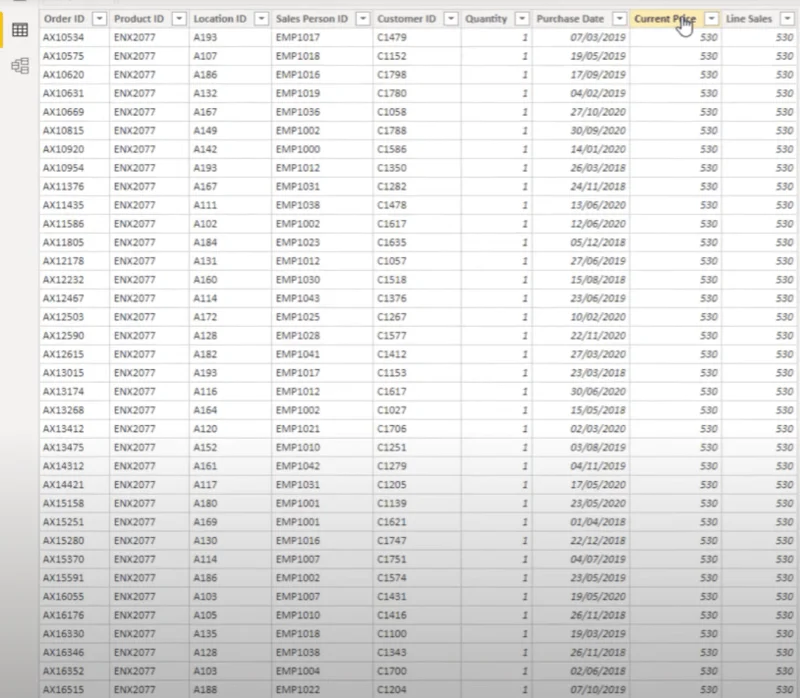The height and width of the screenshot is (698, 800).
Task: Open Line Sales column filter dropdown
Action: point(788,19)
